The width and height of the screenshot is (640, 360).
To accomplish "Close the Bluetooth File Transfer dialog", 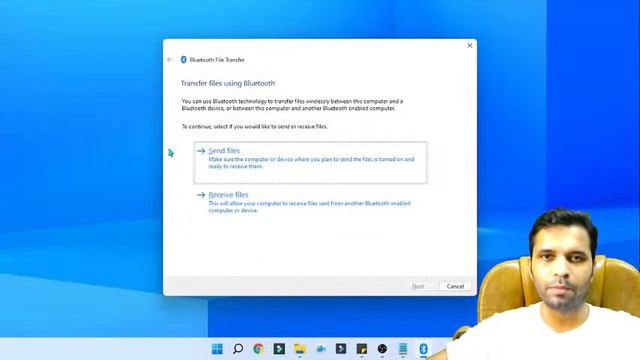I will click(x=469, y=45).
